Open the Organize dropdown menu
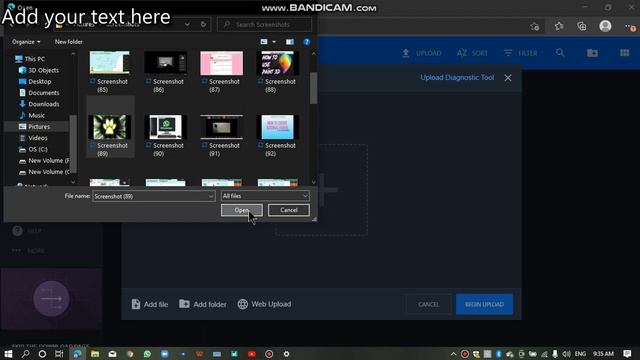 26,42
